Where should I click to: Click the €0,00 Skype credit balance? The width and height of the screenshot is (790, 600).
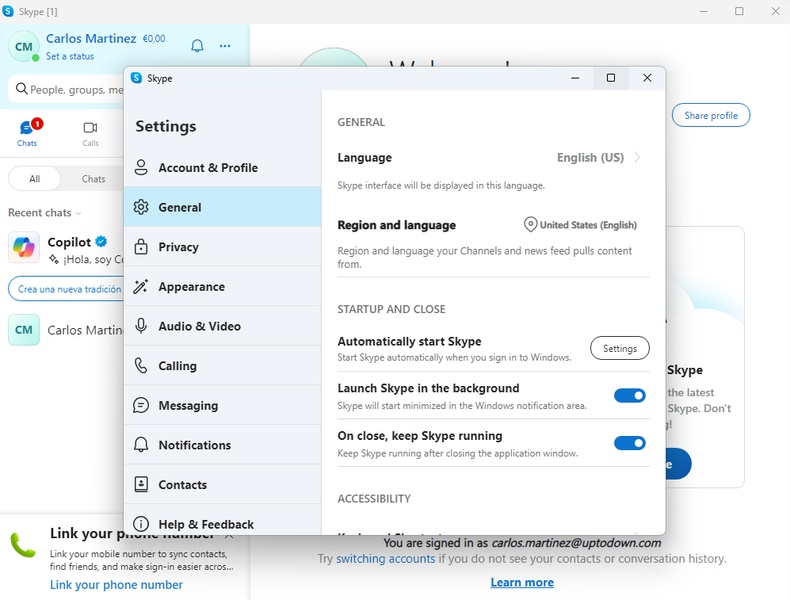154,39
